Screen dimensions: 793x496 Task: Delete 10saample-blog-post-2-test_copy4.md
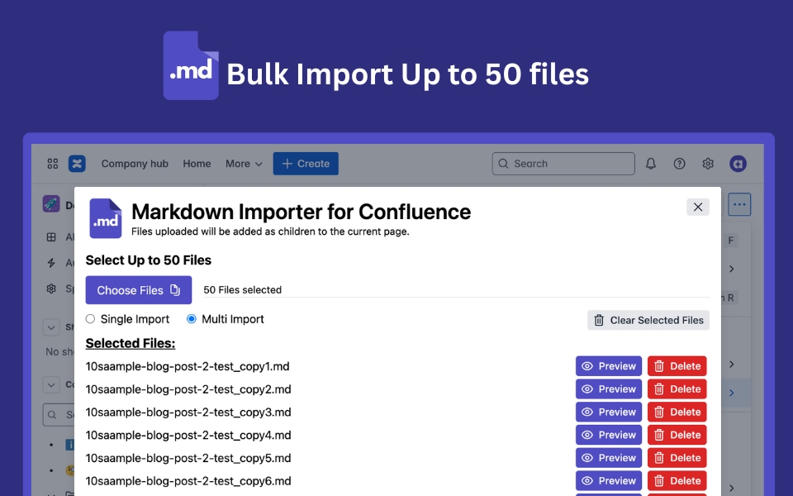tap(677, 435)
